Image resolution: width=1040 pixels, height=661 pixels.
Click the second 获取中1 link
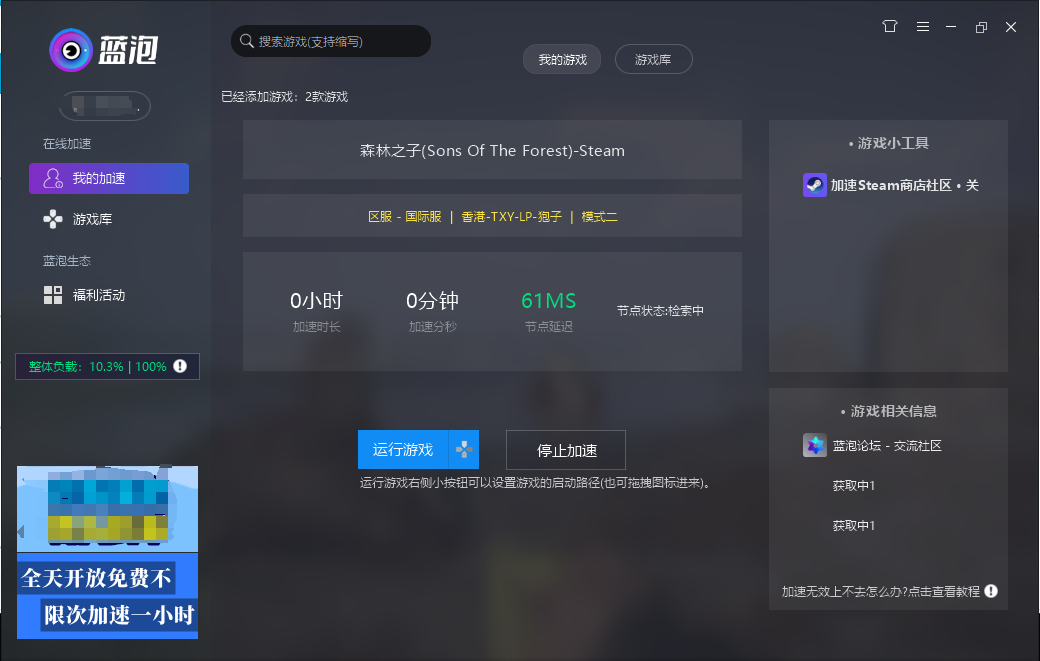854,525
